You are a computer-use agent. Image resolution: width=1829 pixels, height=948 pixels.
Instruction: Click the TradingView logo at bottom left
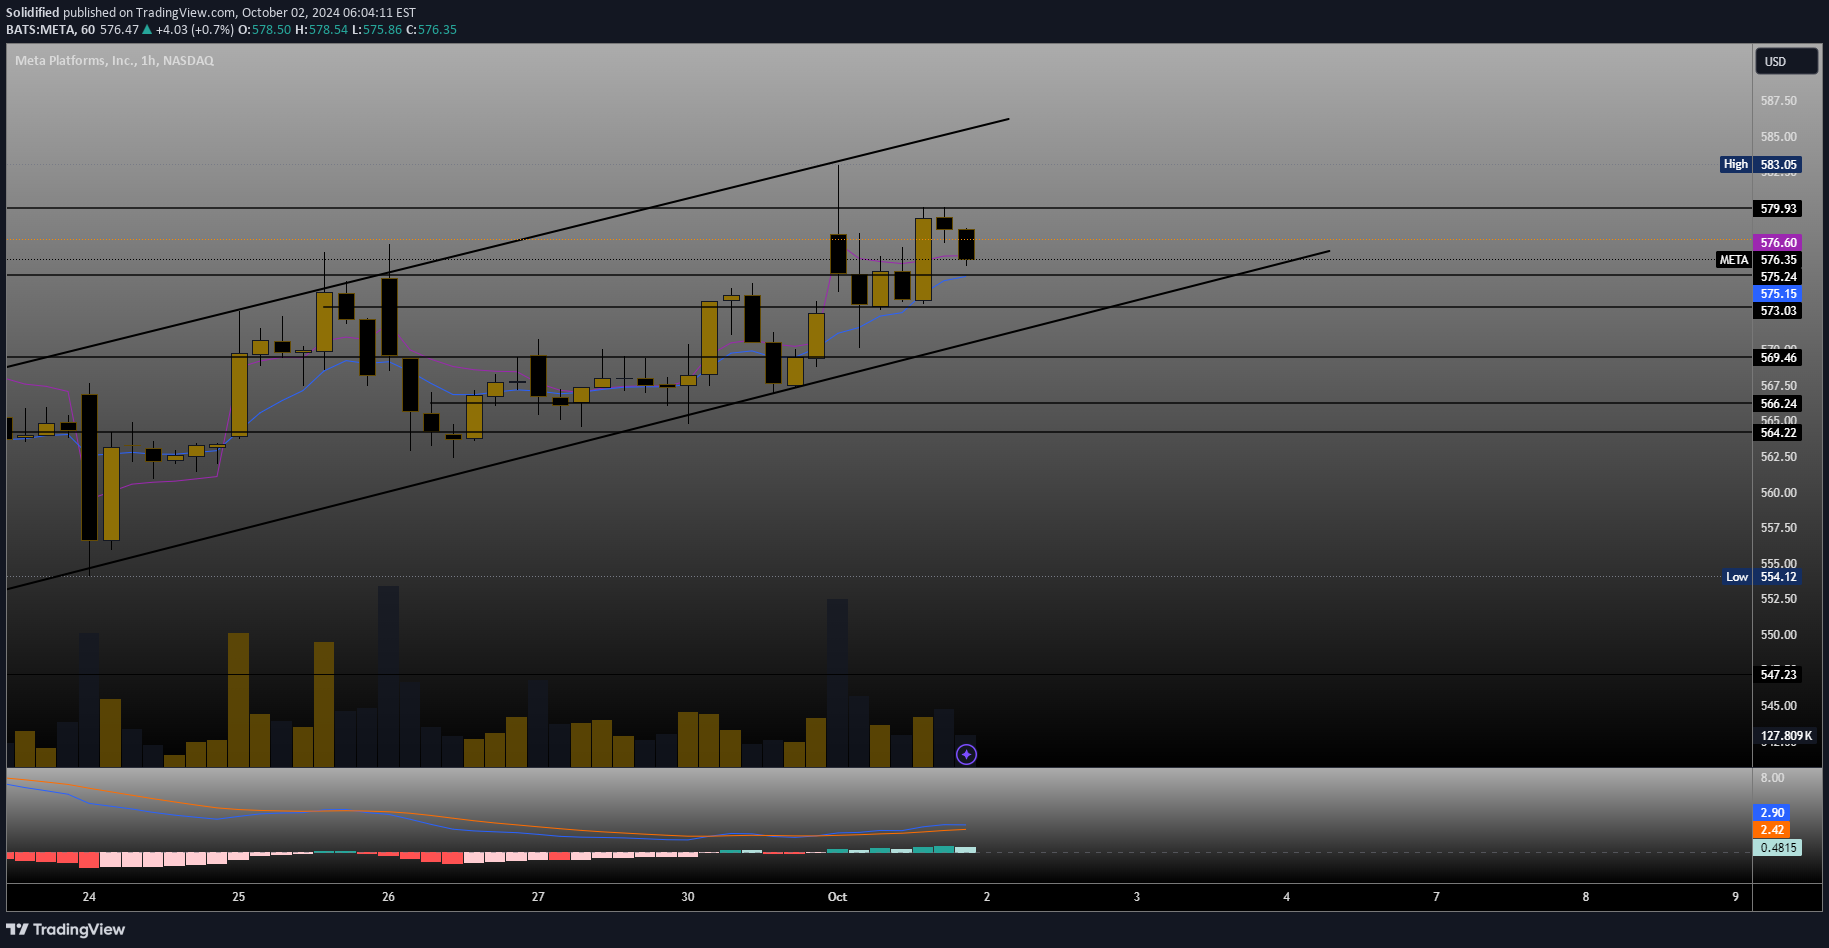click(66, 930)
